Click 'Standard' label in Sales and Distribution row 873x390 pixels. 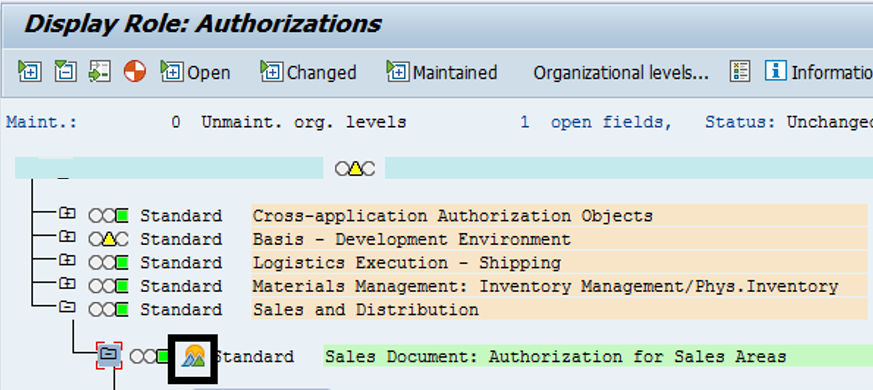click(x=181, y=310)
